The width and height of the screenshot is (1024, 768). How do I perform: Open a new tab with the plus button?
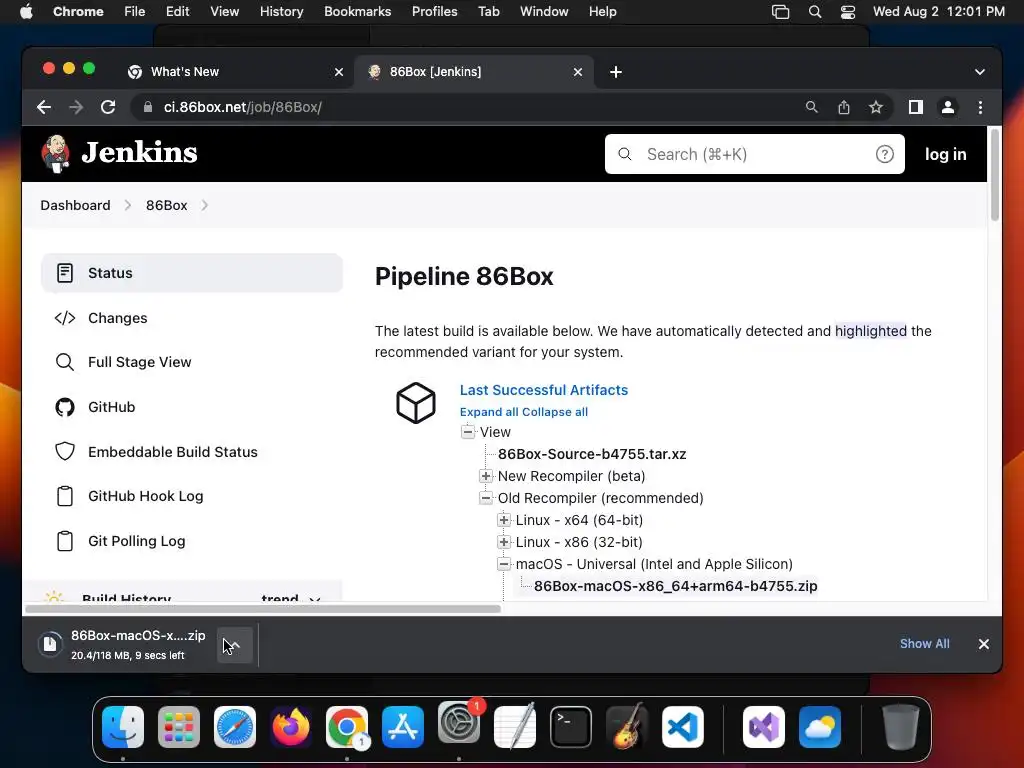pos(616,72)
